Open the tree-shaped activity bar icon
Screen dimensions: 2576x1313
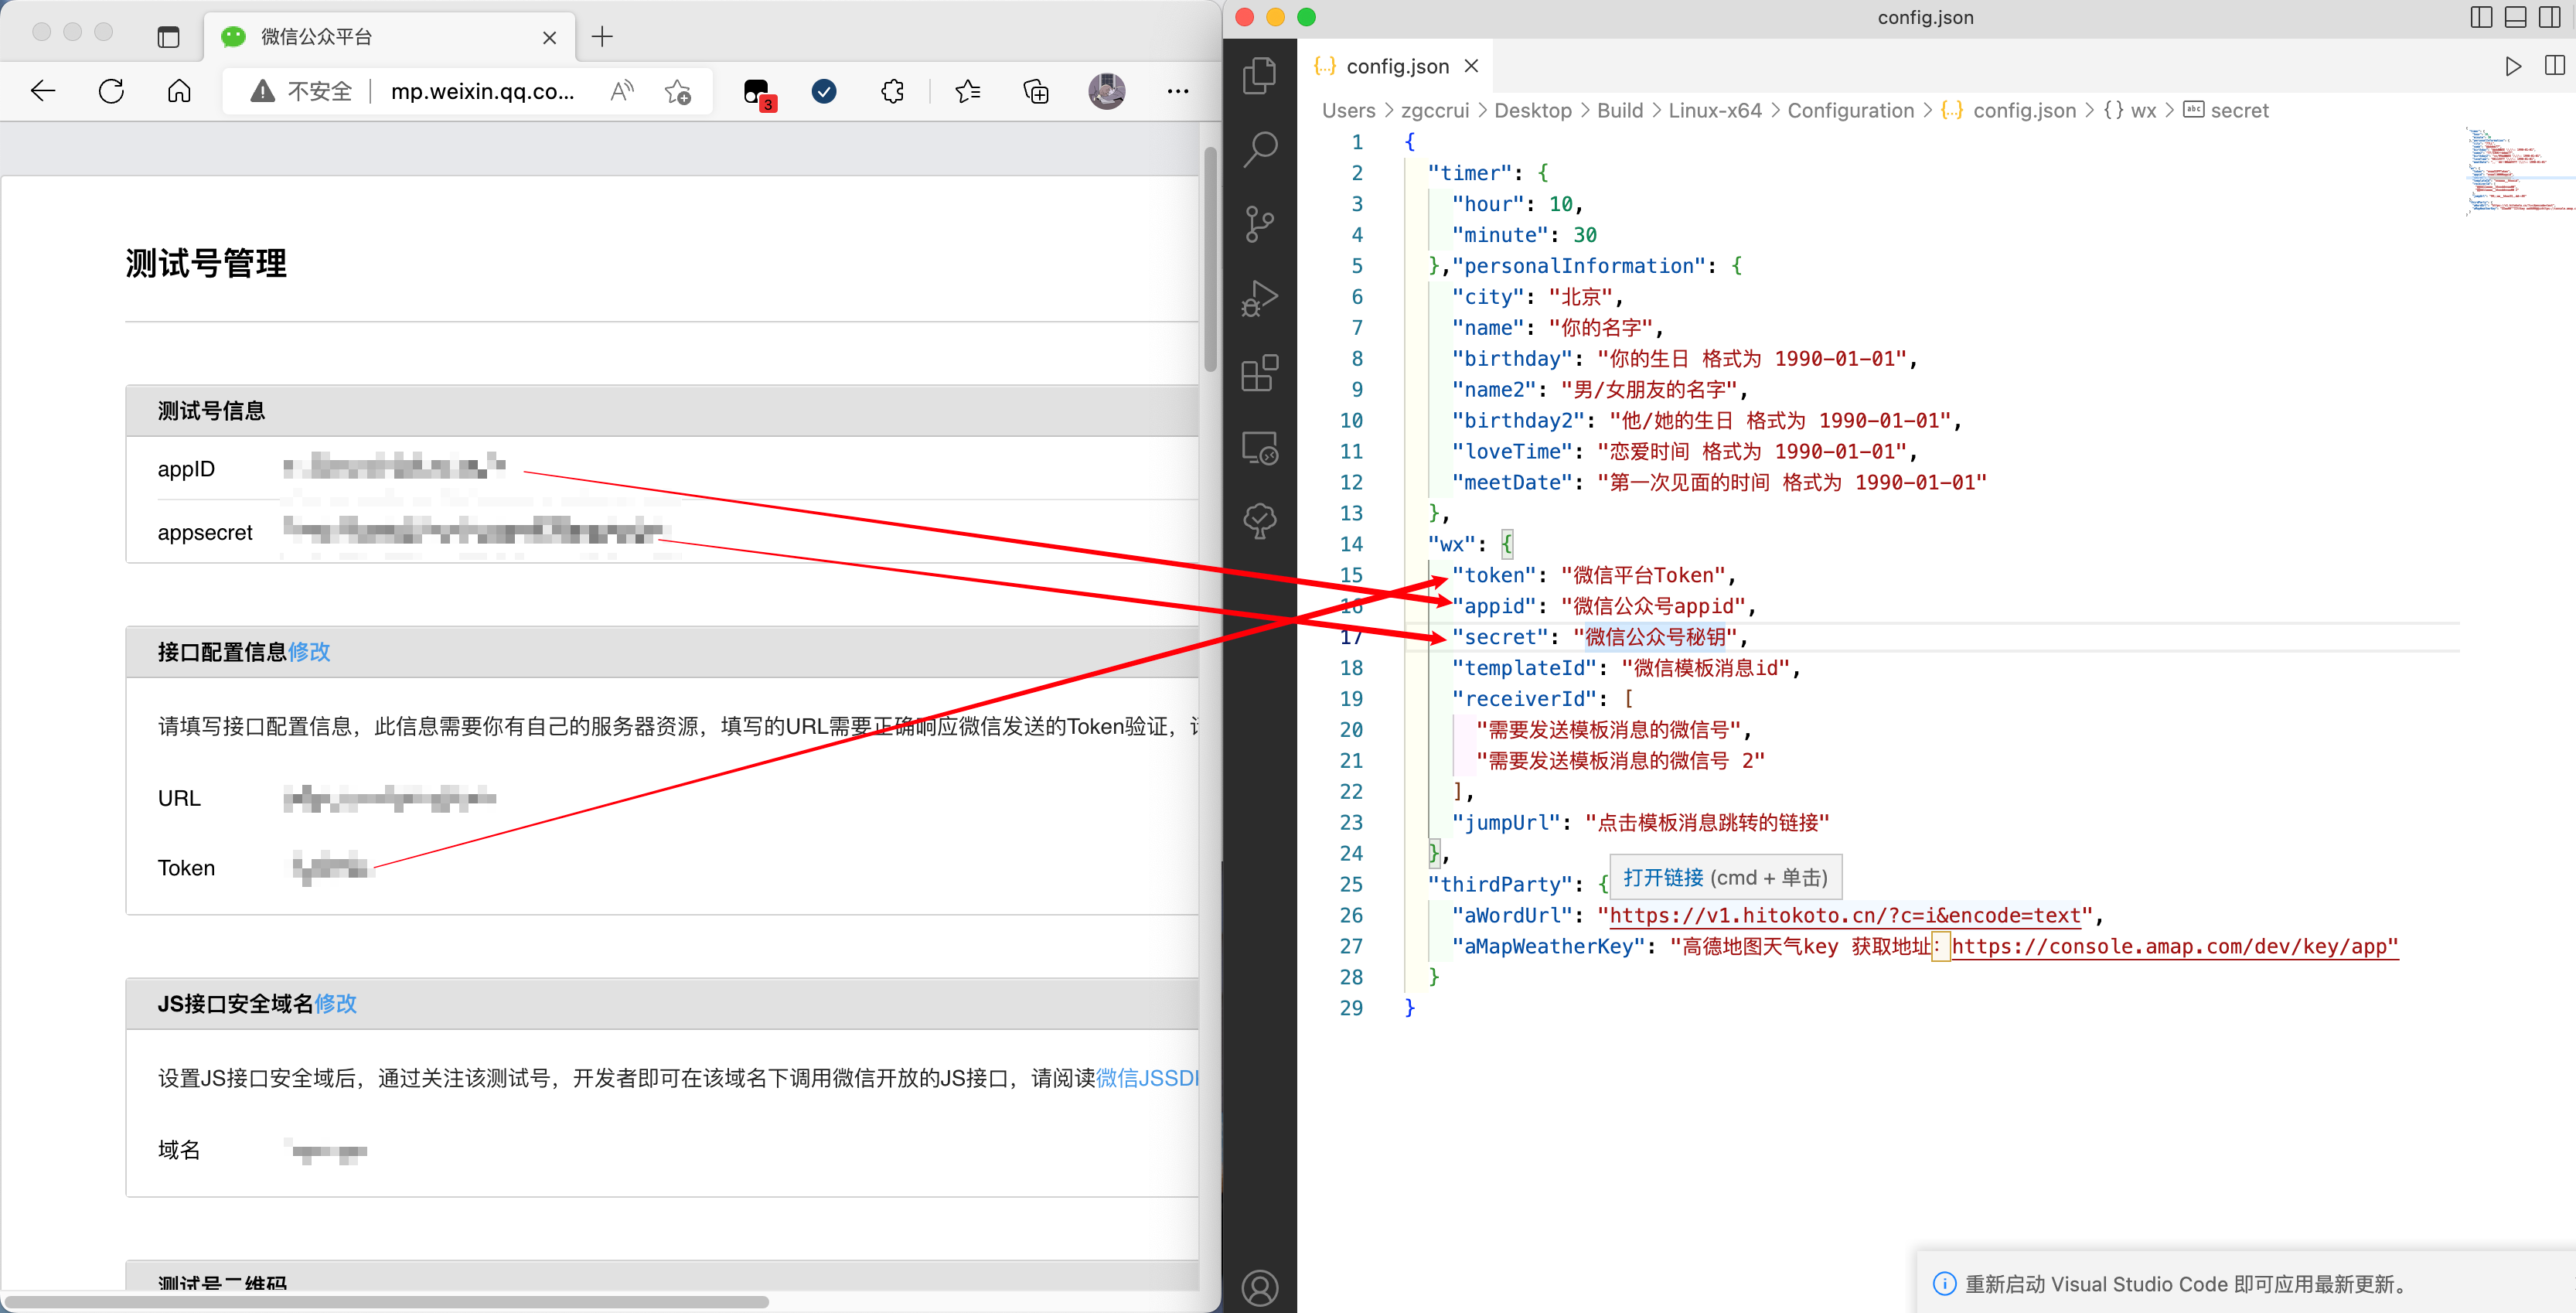pyautogui.click(x=1260, y=521)
